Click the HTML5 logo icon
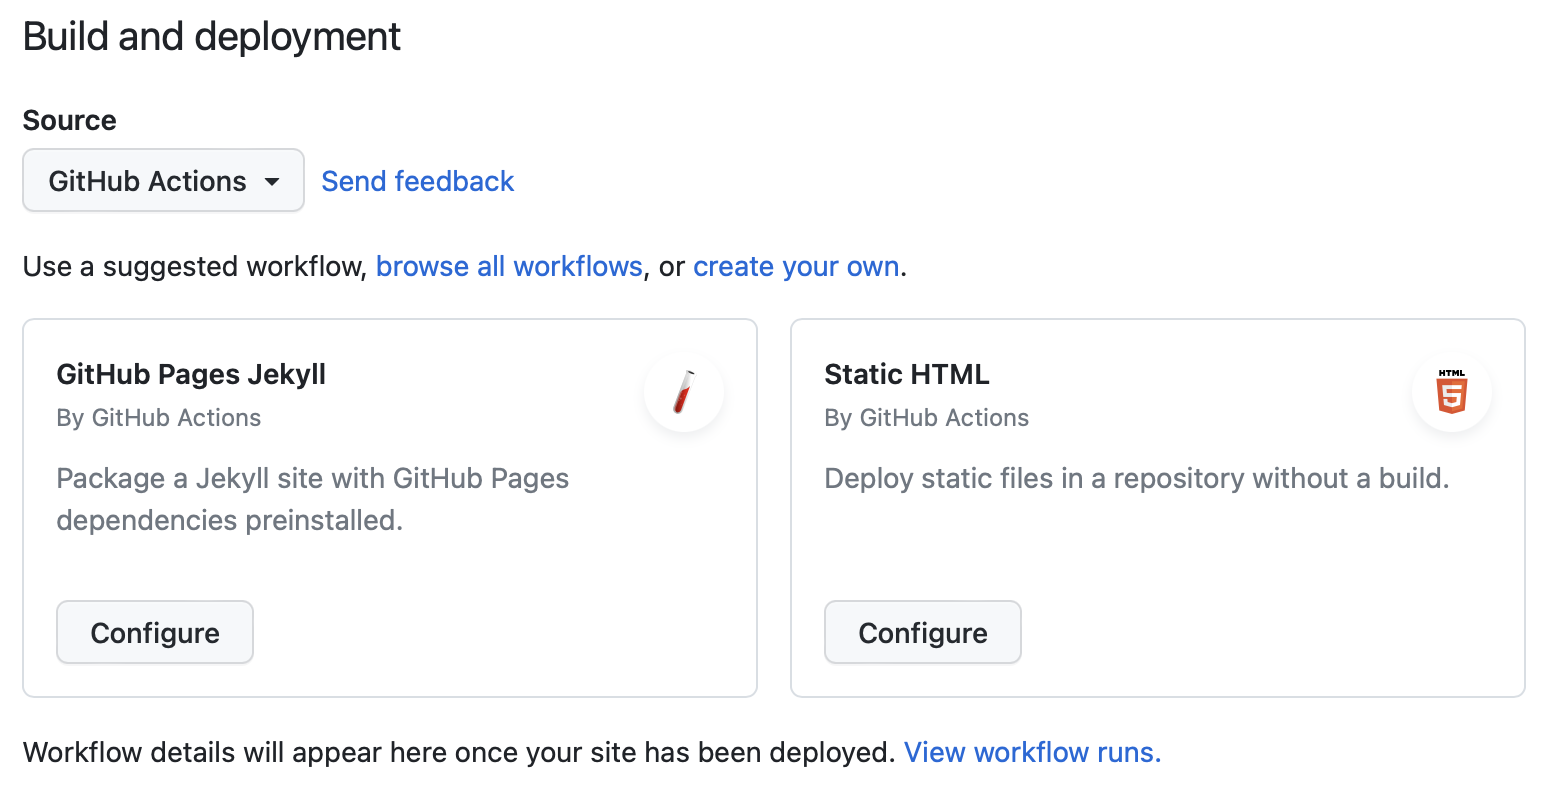1550x804 pixels. tap(1452, 392)
